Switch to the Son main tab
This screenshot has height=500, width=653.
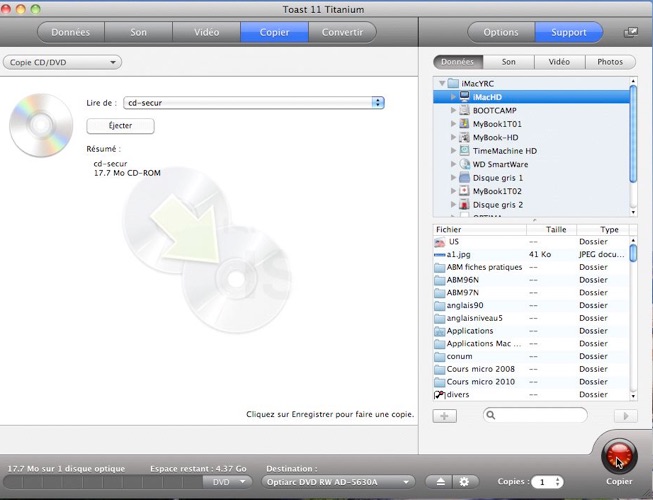pyautogui.click(x=138, y=32)
